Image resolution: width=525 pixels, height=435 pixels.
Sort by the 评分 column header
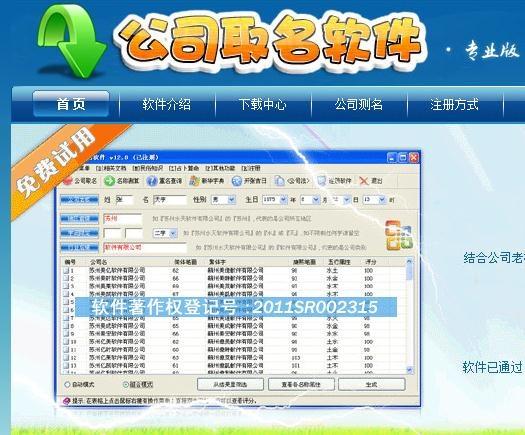point(371,262)
